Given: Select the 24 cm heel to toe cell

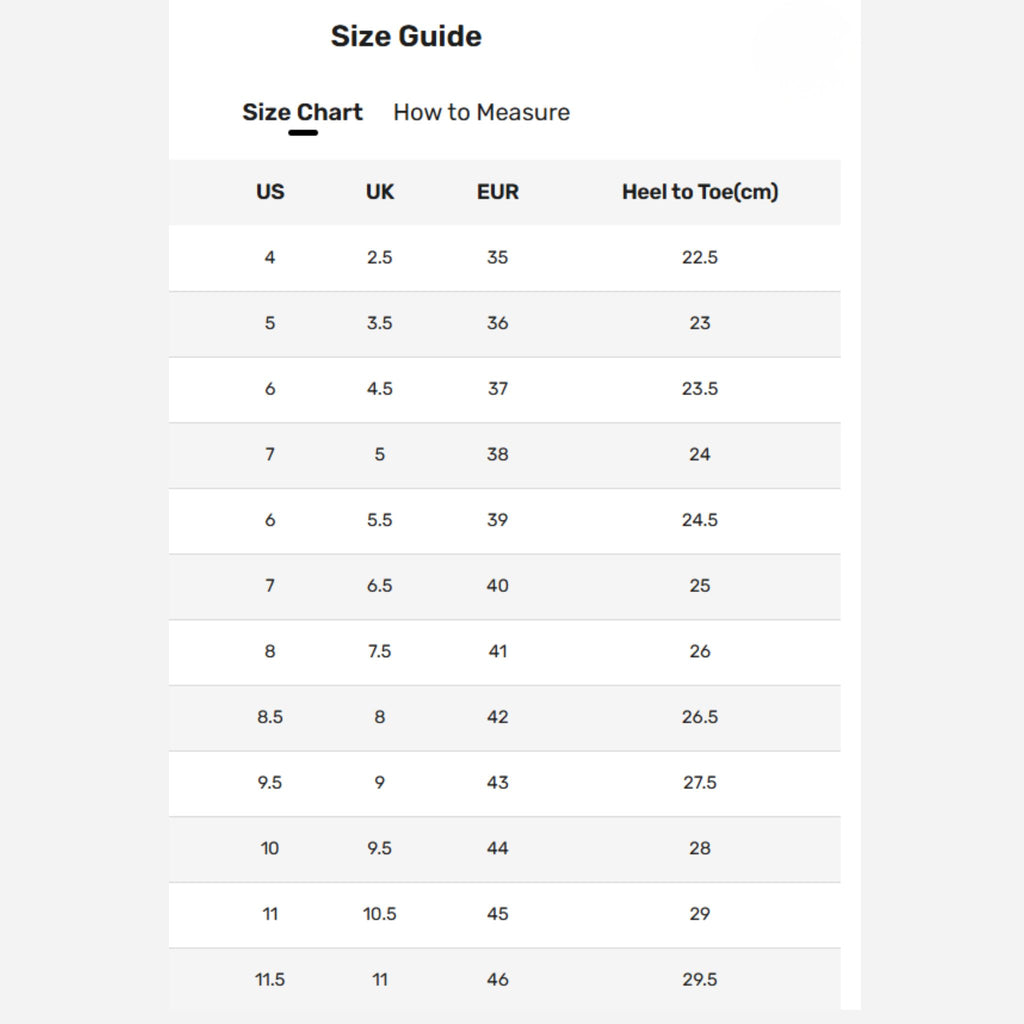Looking at the screenshot, I should [x=700, y=454].
